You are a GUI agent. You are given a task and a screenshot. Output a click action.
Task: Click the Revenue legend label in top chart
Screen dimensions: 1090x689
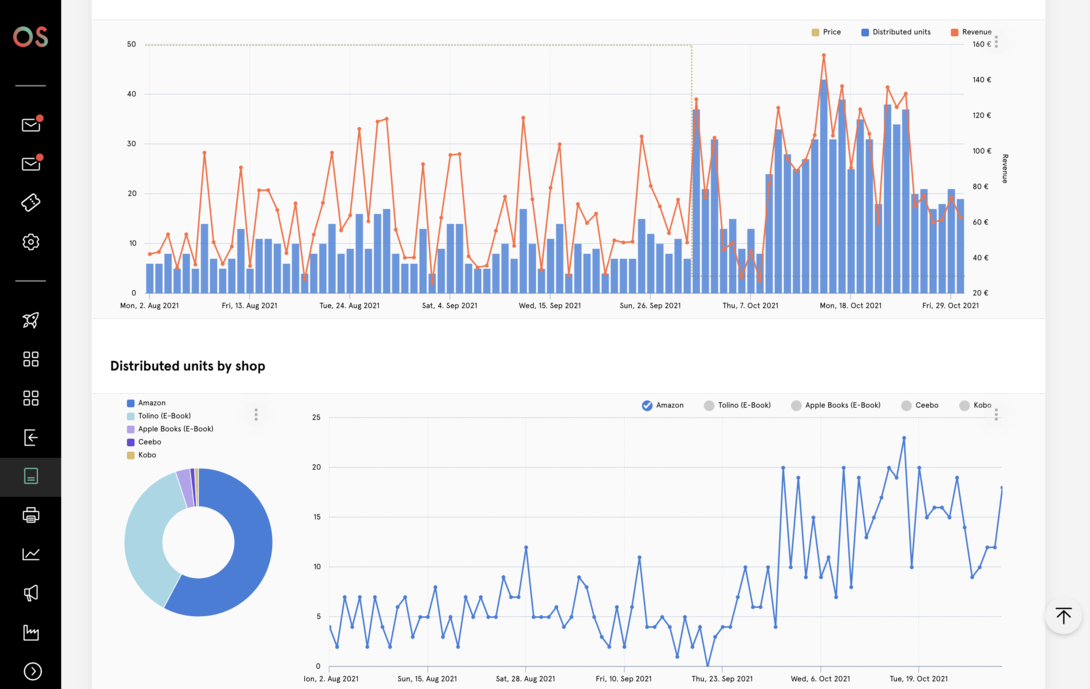(976, 32)
